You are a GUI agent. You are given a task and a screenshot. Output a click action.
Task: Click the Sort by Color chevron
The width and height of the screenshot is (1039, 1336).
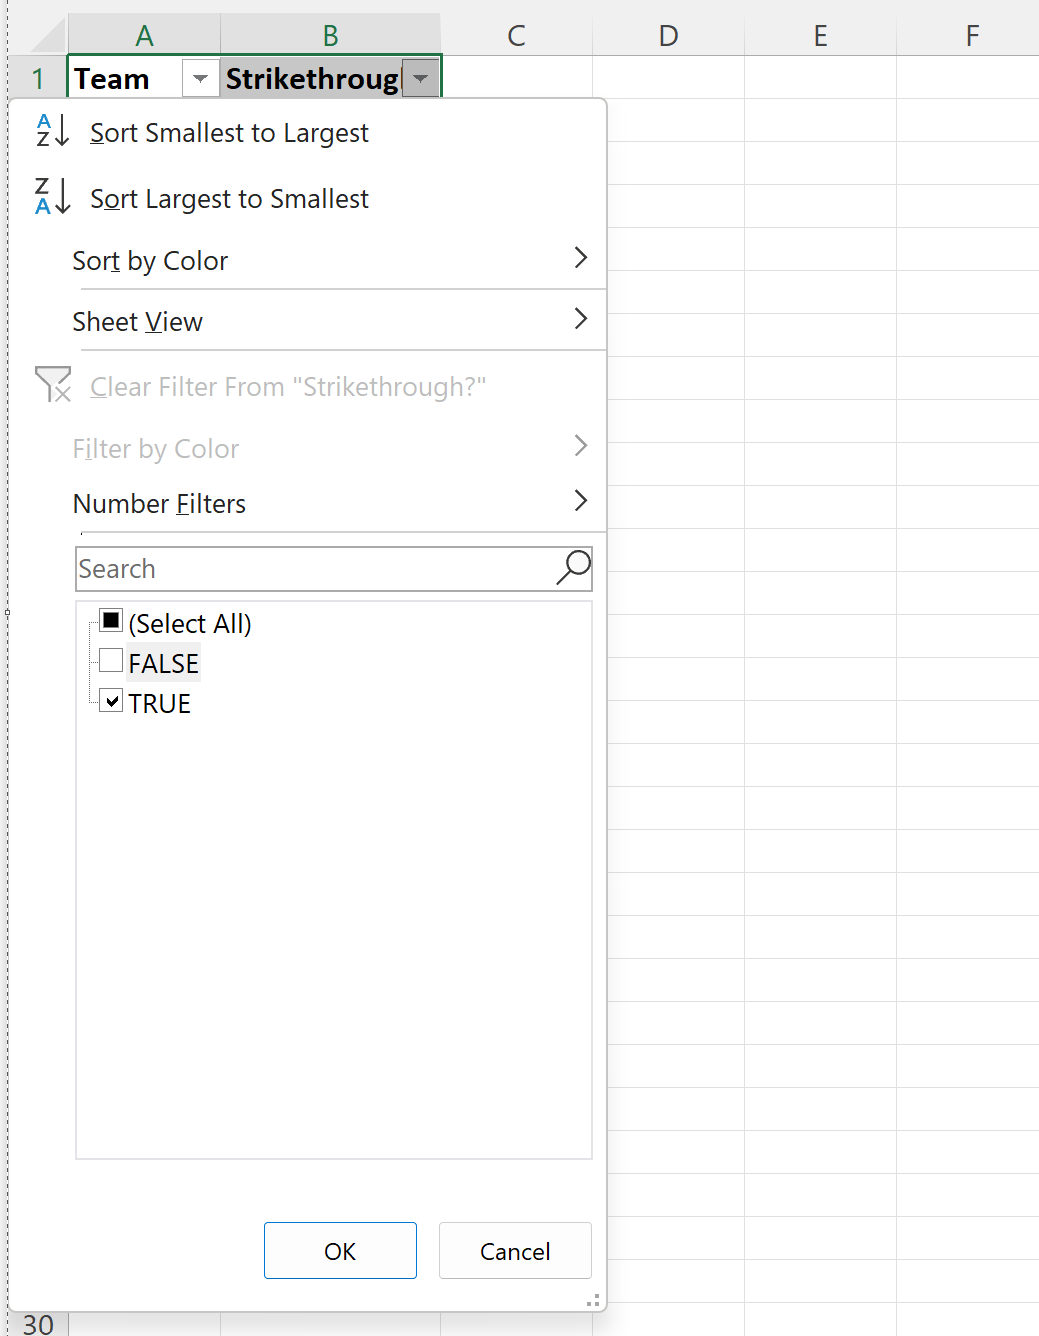coord(581,258)
